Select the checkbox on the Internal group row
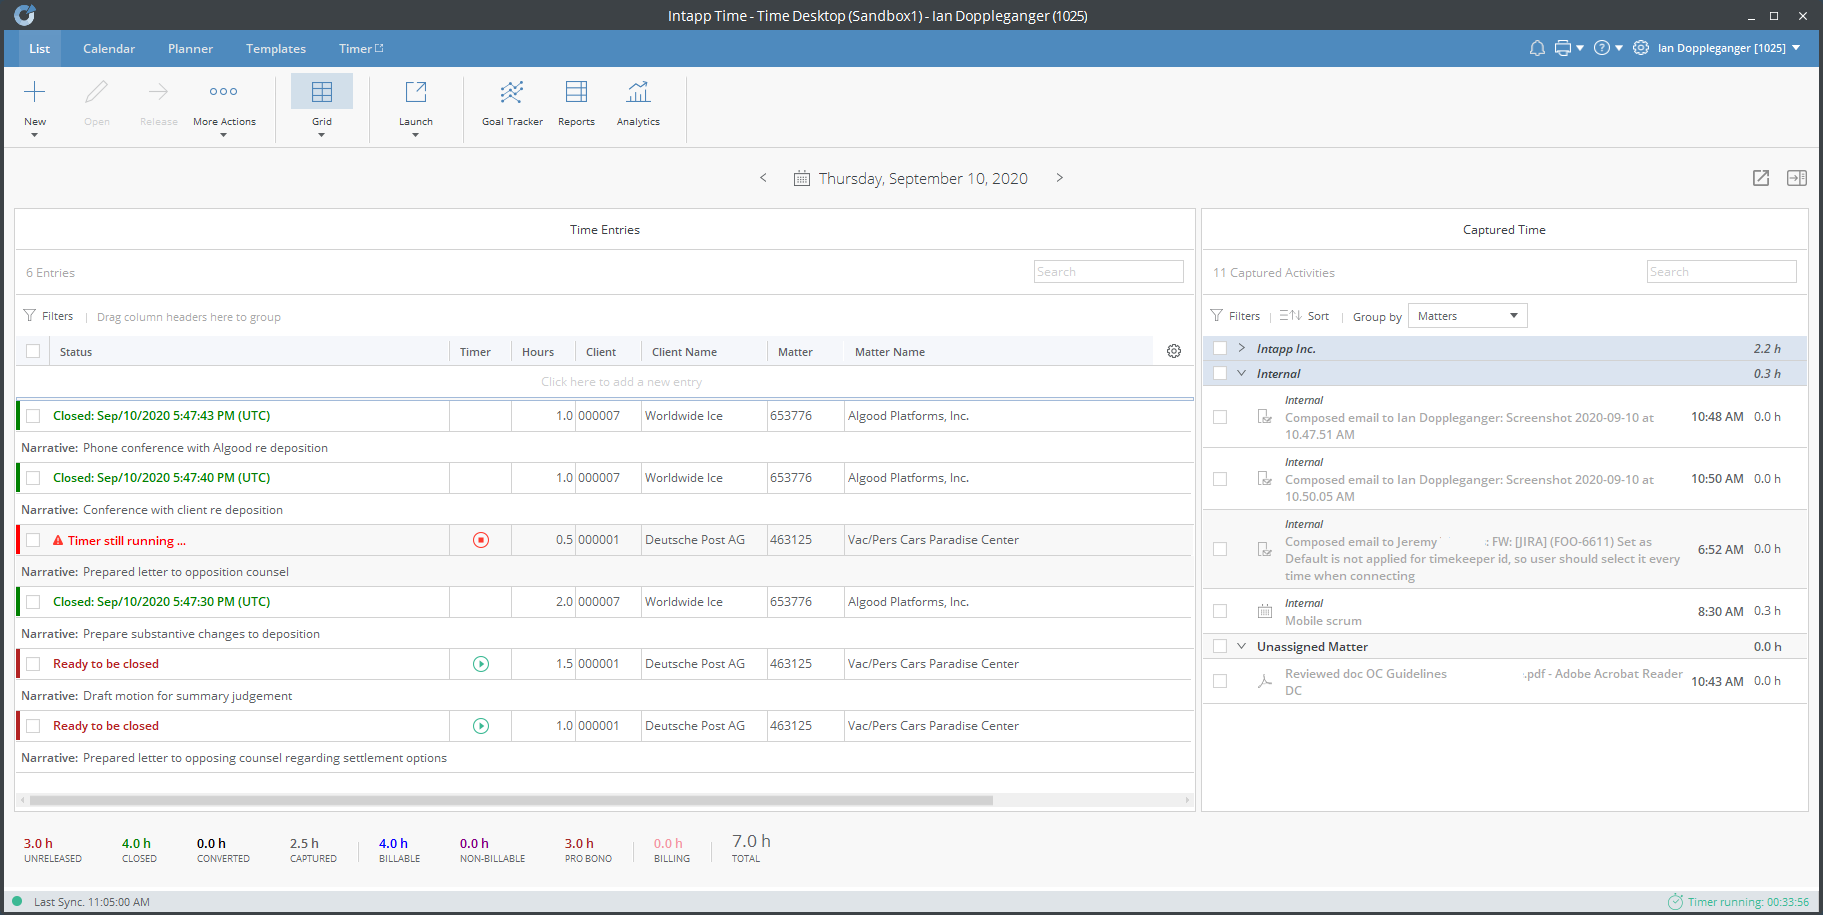 (1220, 372)
